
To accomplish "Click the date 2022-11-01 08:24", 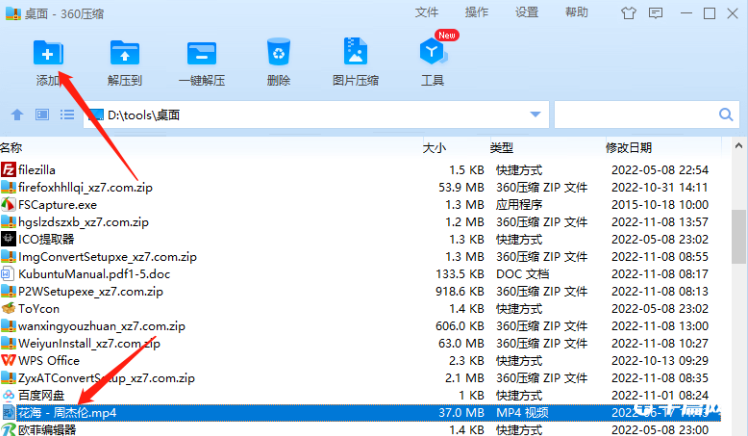I will [660, 395].
